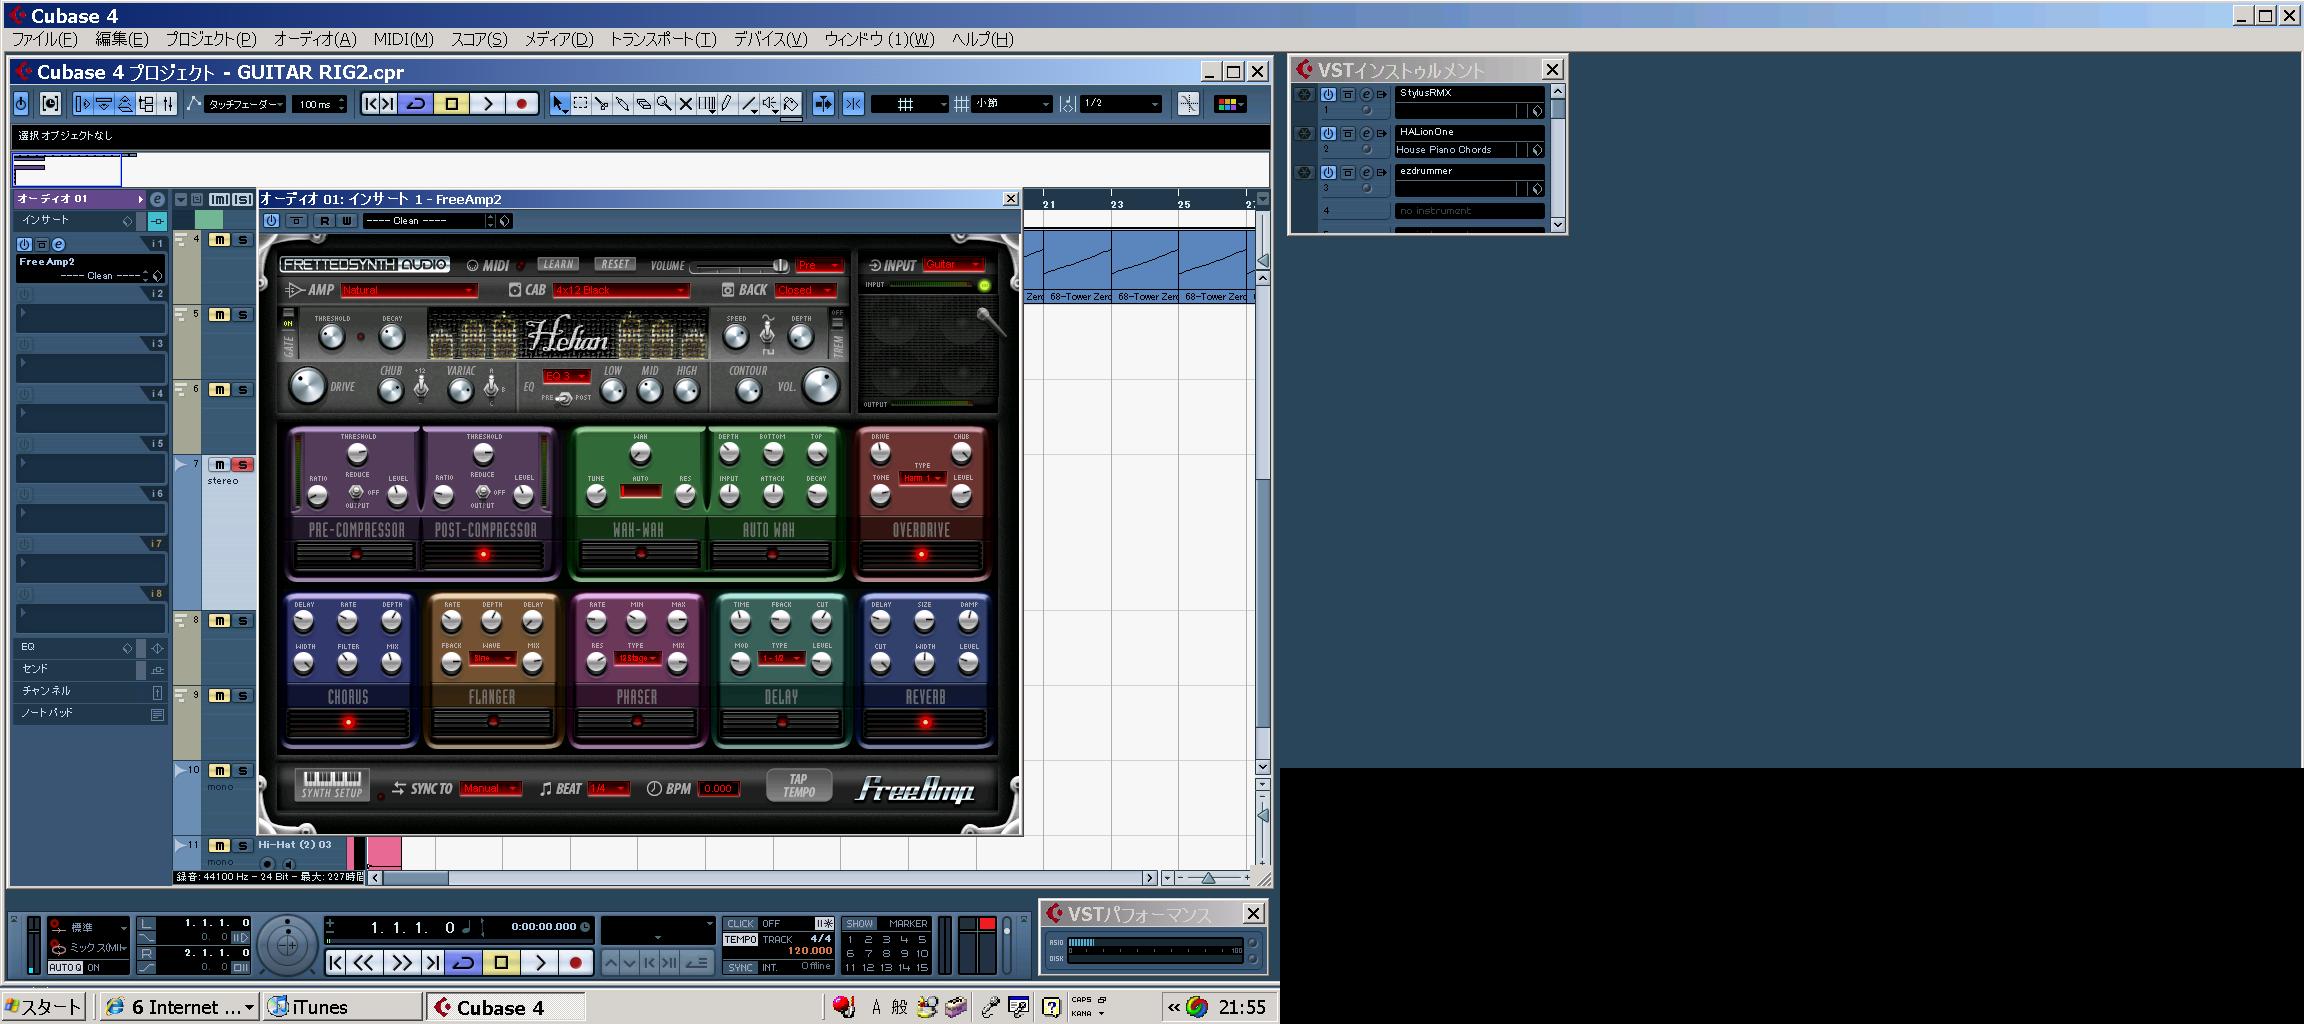
Task: Open the CAB dropdown showing 4x12 Black
Action: (x=621, y=290)
